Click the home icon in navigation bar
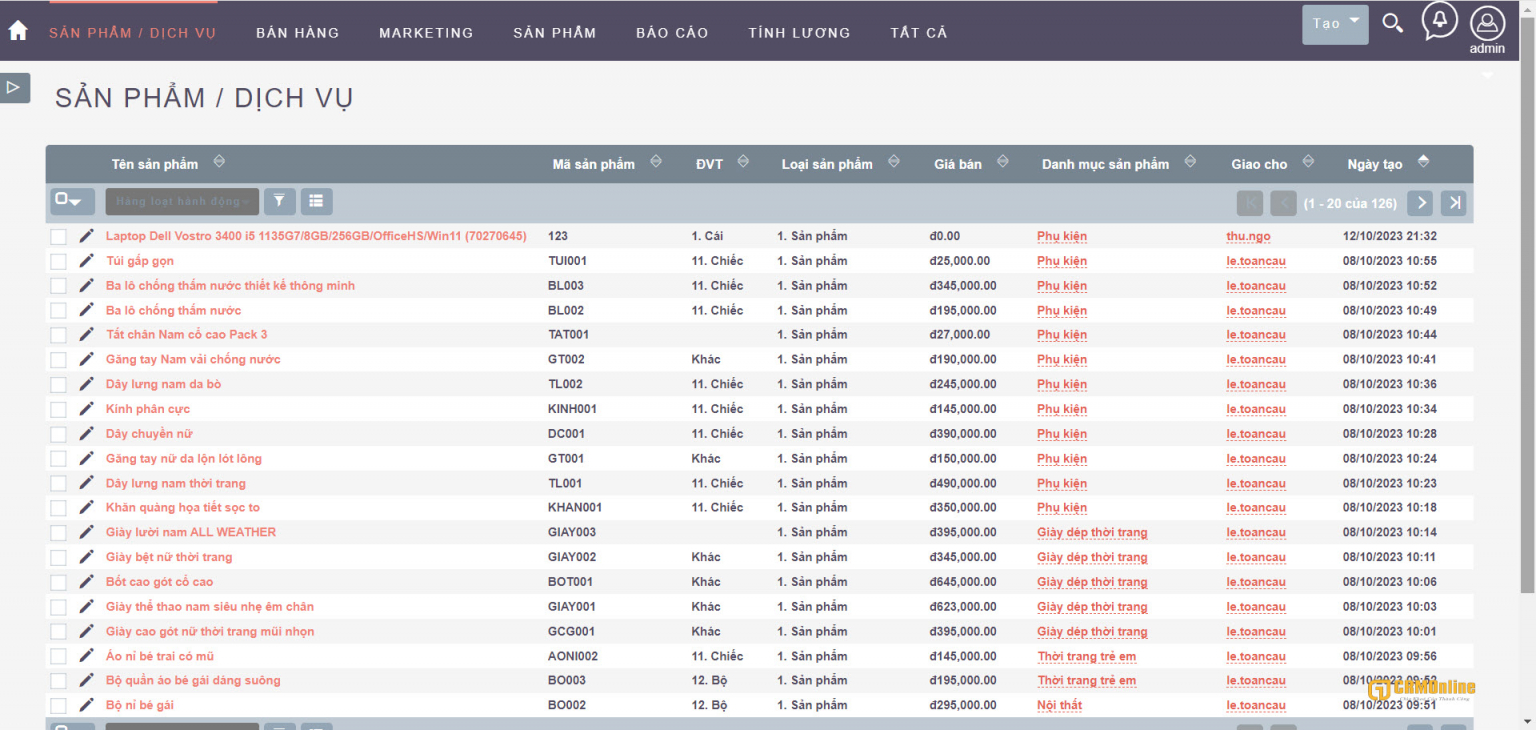This screenshot has width=1536, height=730. [x=18, y=31]
